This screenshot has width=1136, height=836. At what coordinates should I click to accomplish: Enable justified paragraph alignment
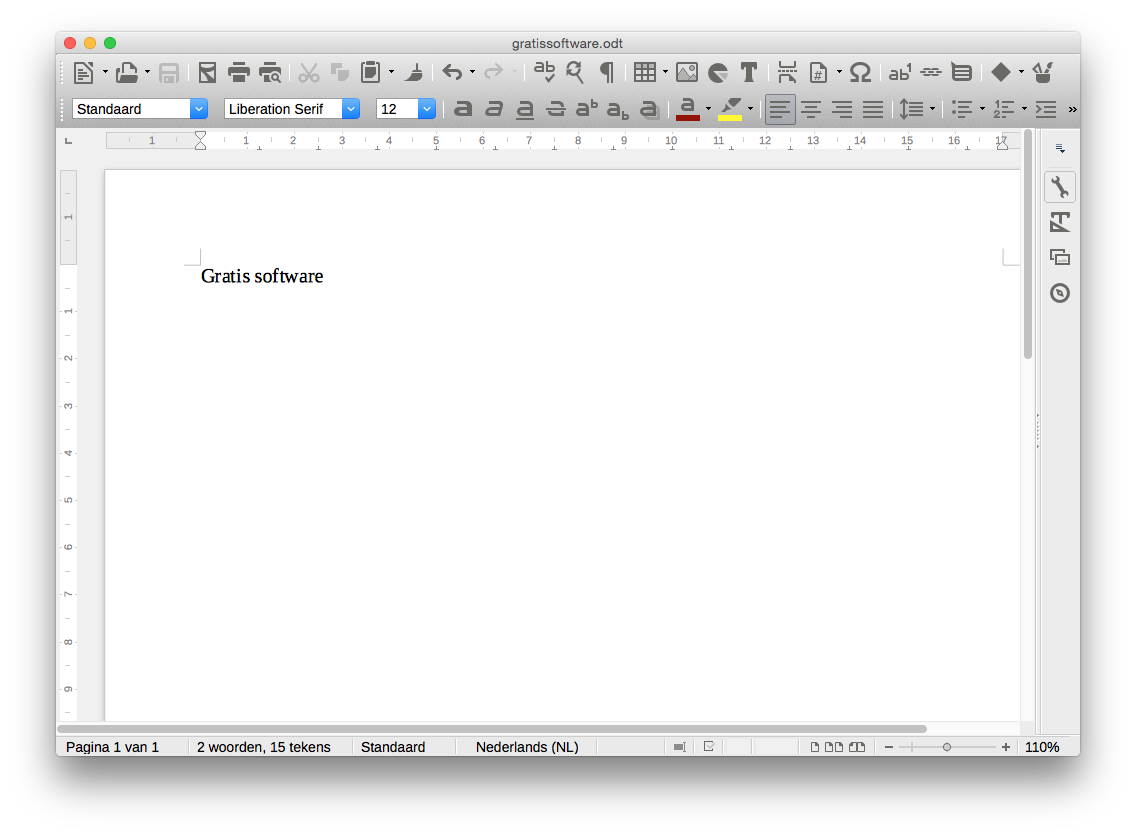(x=873, y=109)
